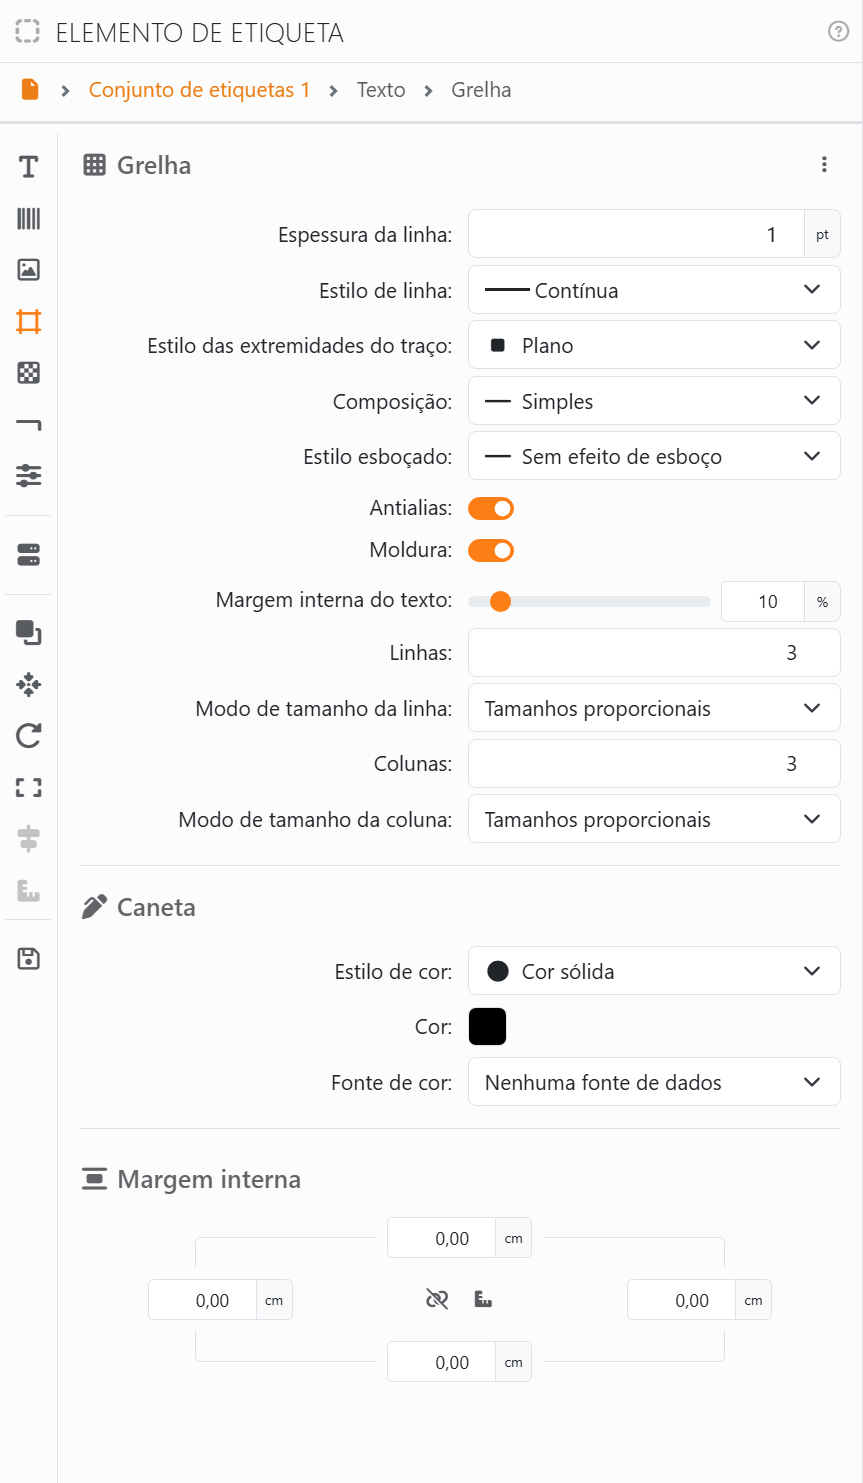Open the Fonte de cor dropdown
Screen dimensions: 863x1483
(x=654, y=1082)
